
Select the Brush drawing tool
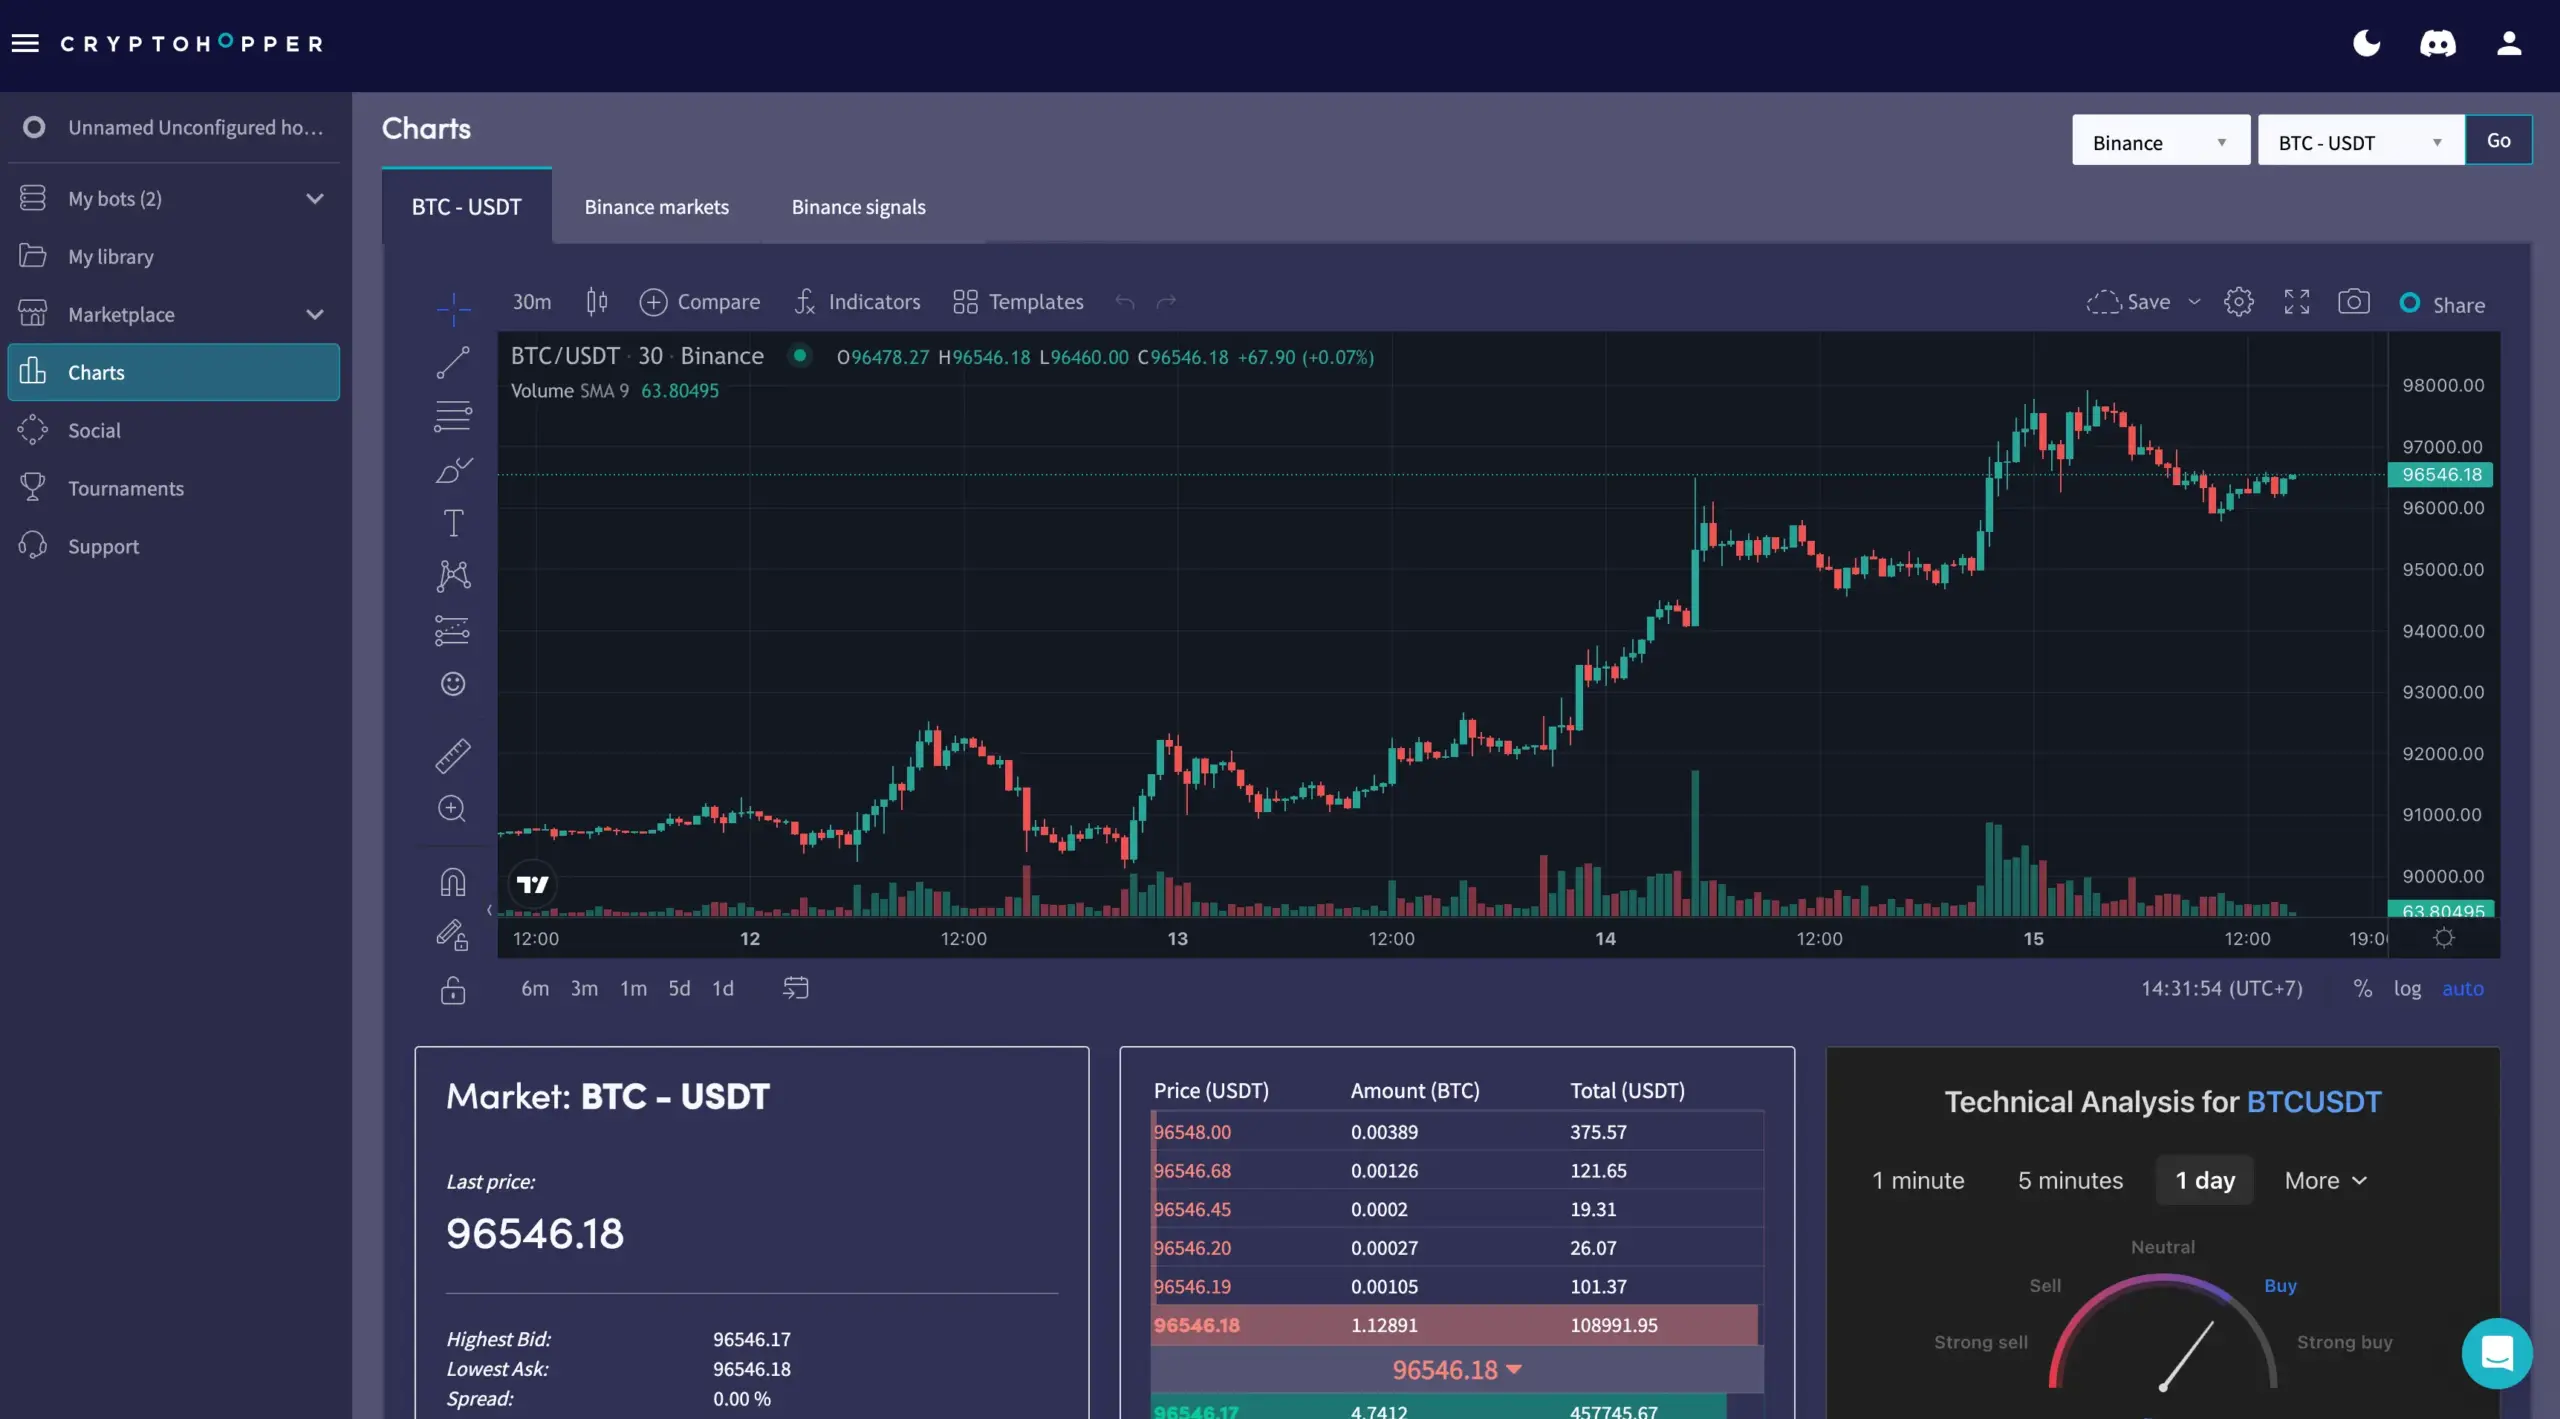[453, 470]
